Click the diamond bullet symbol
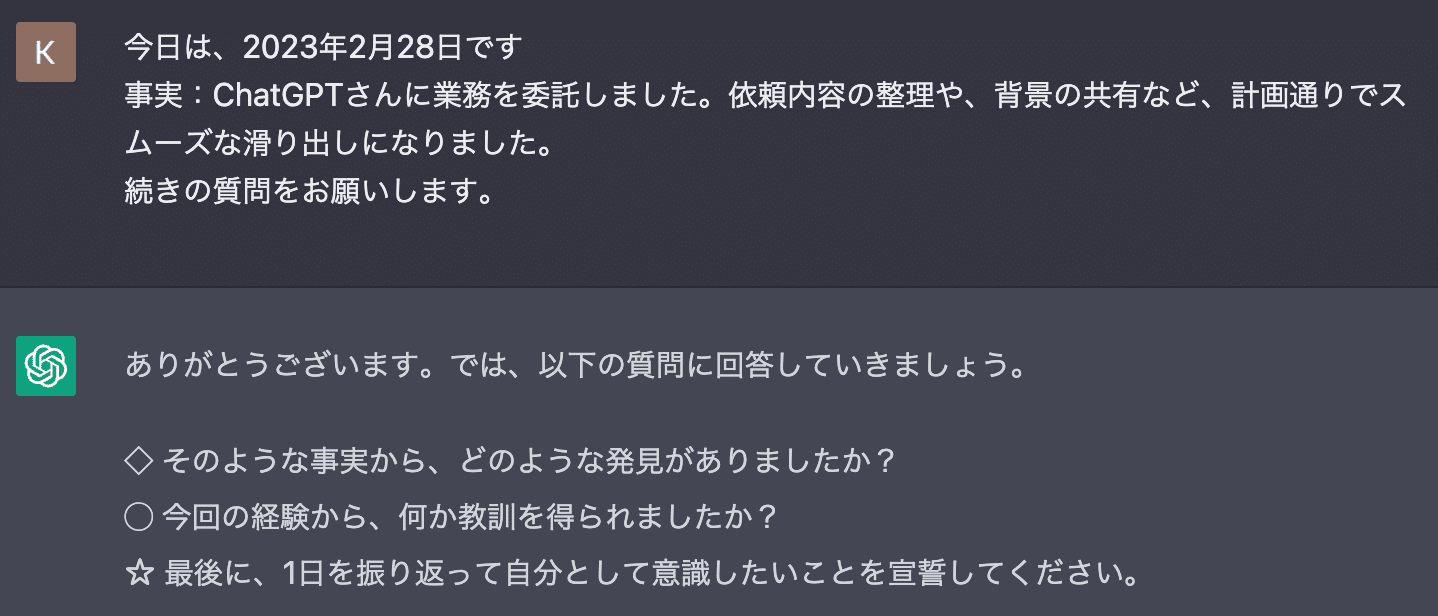 (138, 461)
